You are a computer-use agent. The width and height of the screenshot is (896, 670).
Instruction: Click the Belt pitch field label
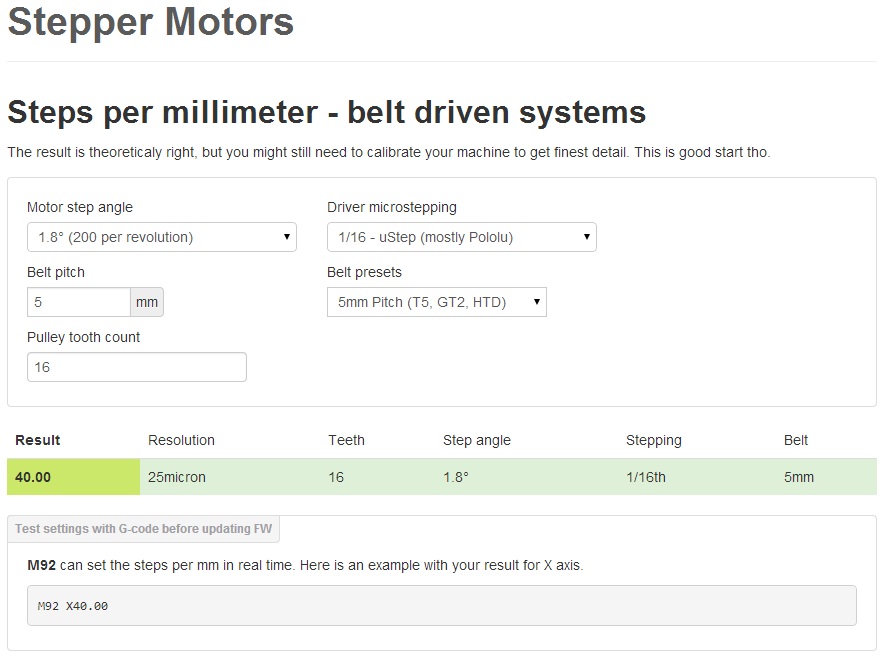(56, 272)
